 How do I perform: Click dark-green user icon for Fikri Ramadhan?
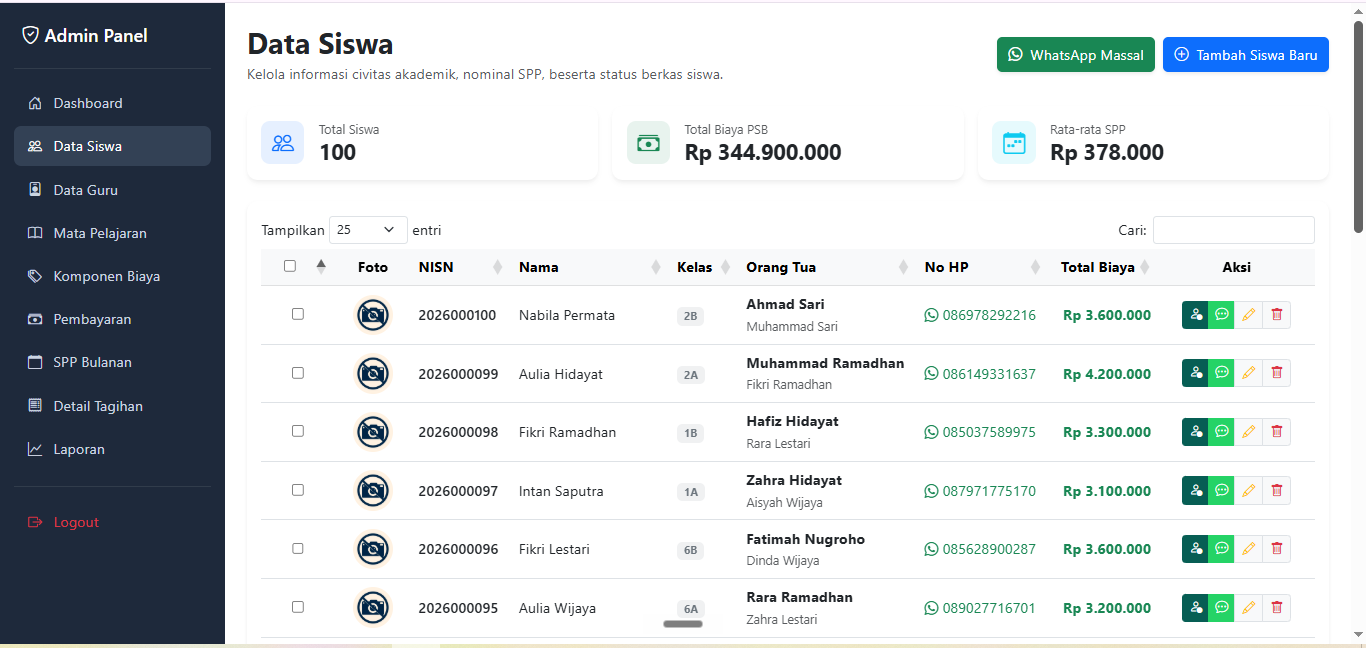click(x=1195, y=432)
